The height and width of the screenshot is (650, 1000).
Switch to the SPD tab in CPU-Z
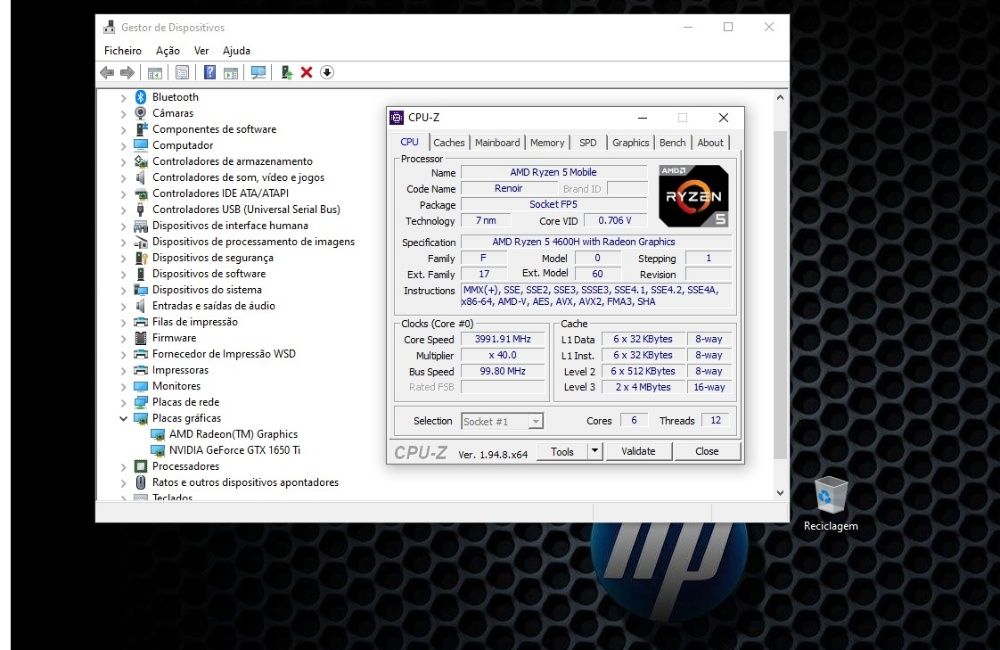[x=588, y=143]
